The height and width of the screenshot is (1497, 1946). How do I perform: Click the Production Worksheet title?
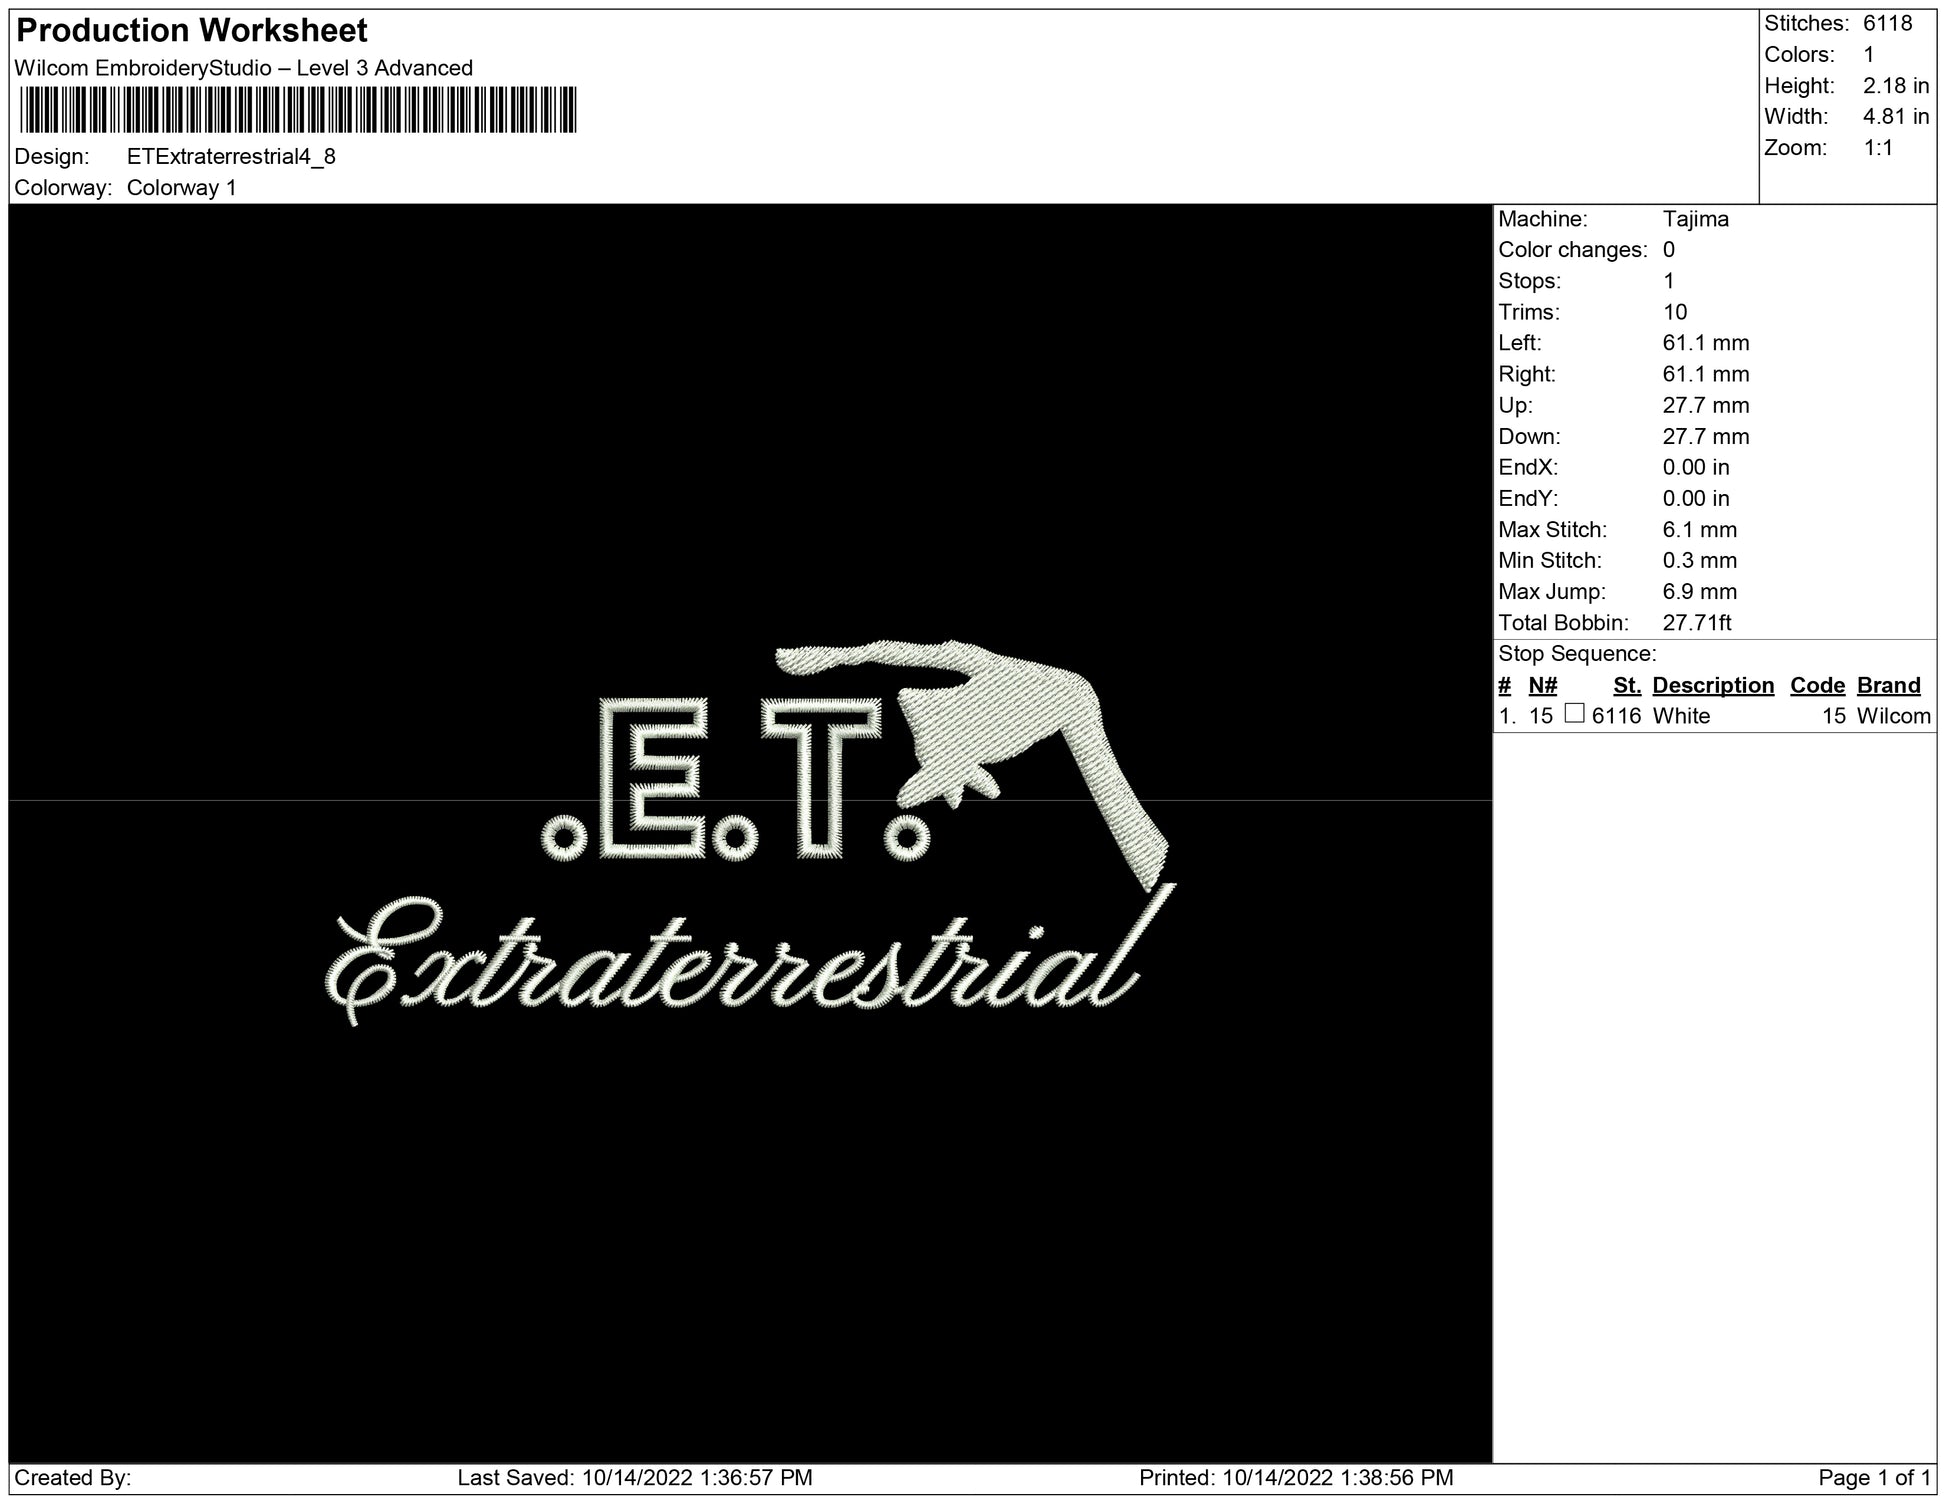point(192,31)
